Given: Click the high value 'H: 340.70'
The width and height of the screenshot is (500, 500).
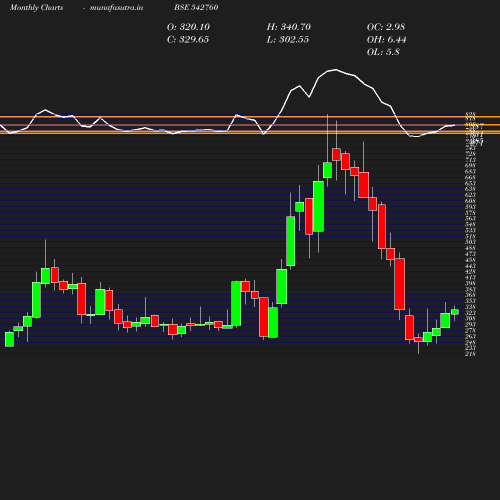Looking at the screenshot, I should 288,27.
